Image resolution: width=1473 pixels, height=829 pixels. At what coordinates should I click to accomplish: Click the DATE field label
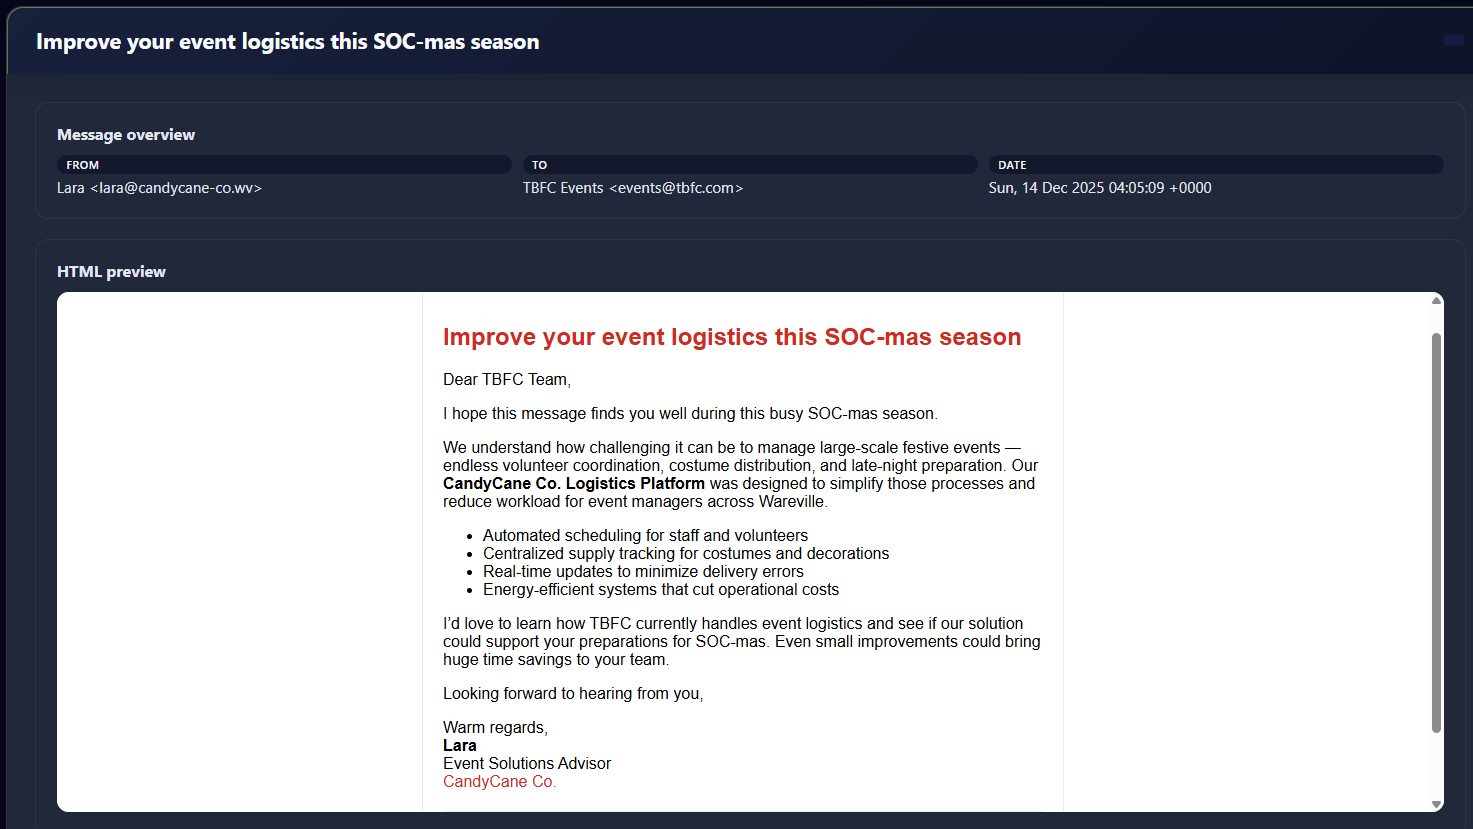click(1012, 165)
